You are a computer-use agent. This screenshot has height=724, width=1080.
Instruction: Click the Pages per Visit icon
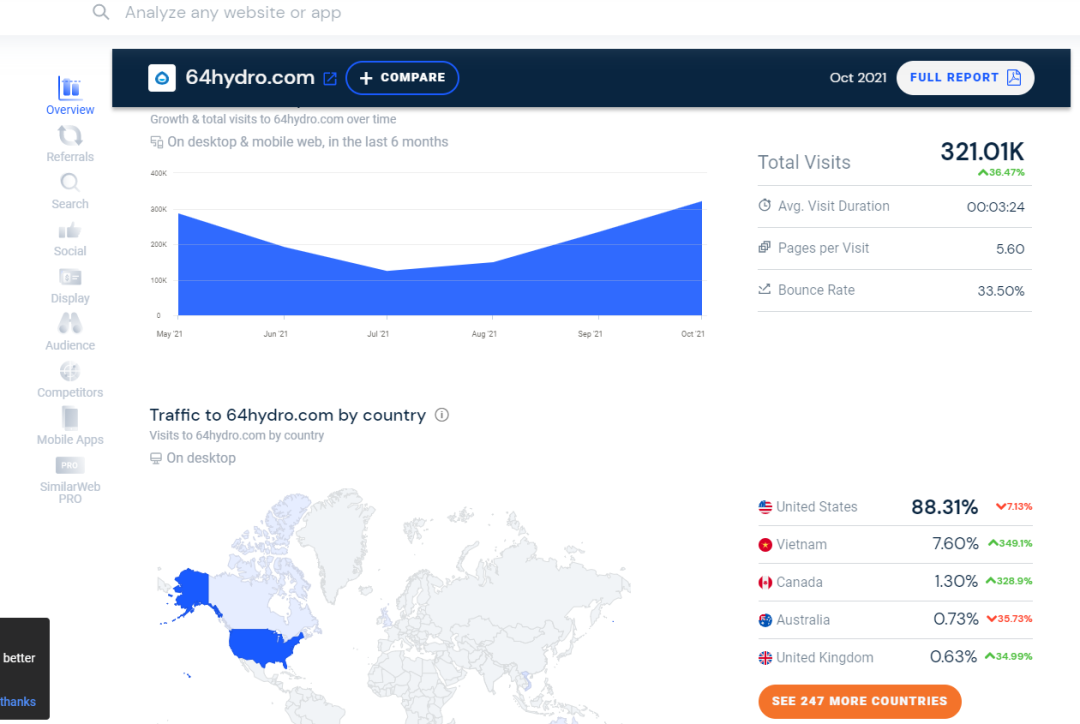click(765, 247)
